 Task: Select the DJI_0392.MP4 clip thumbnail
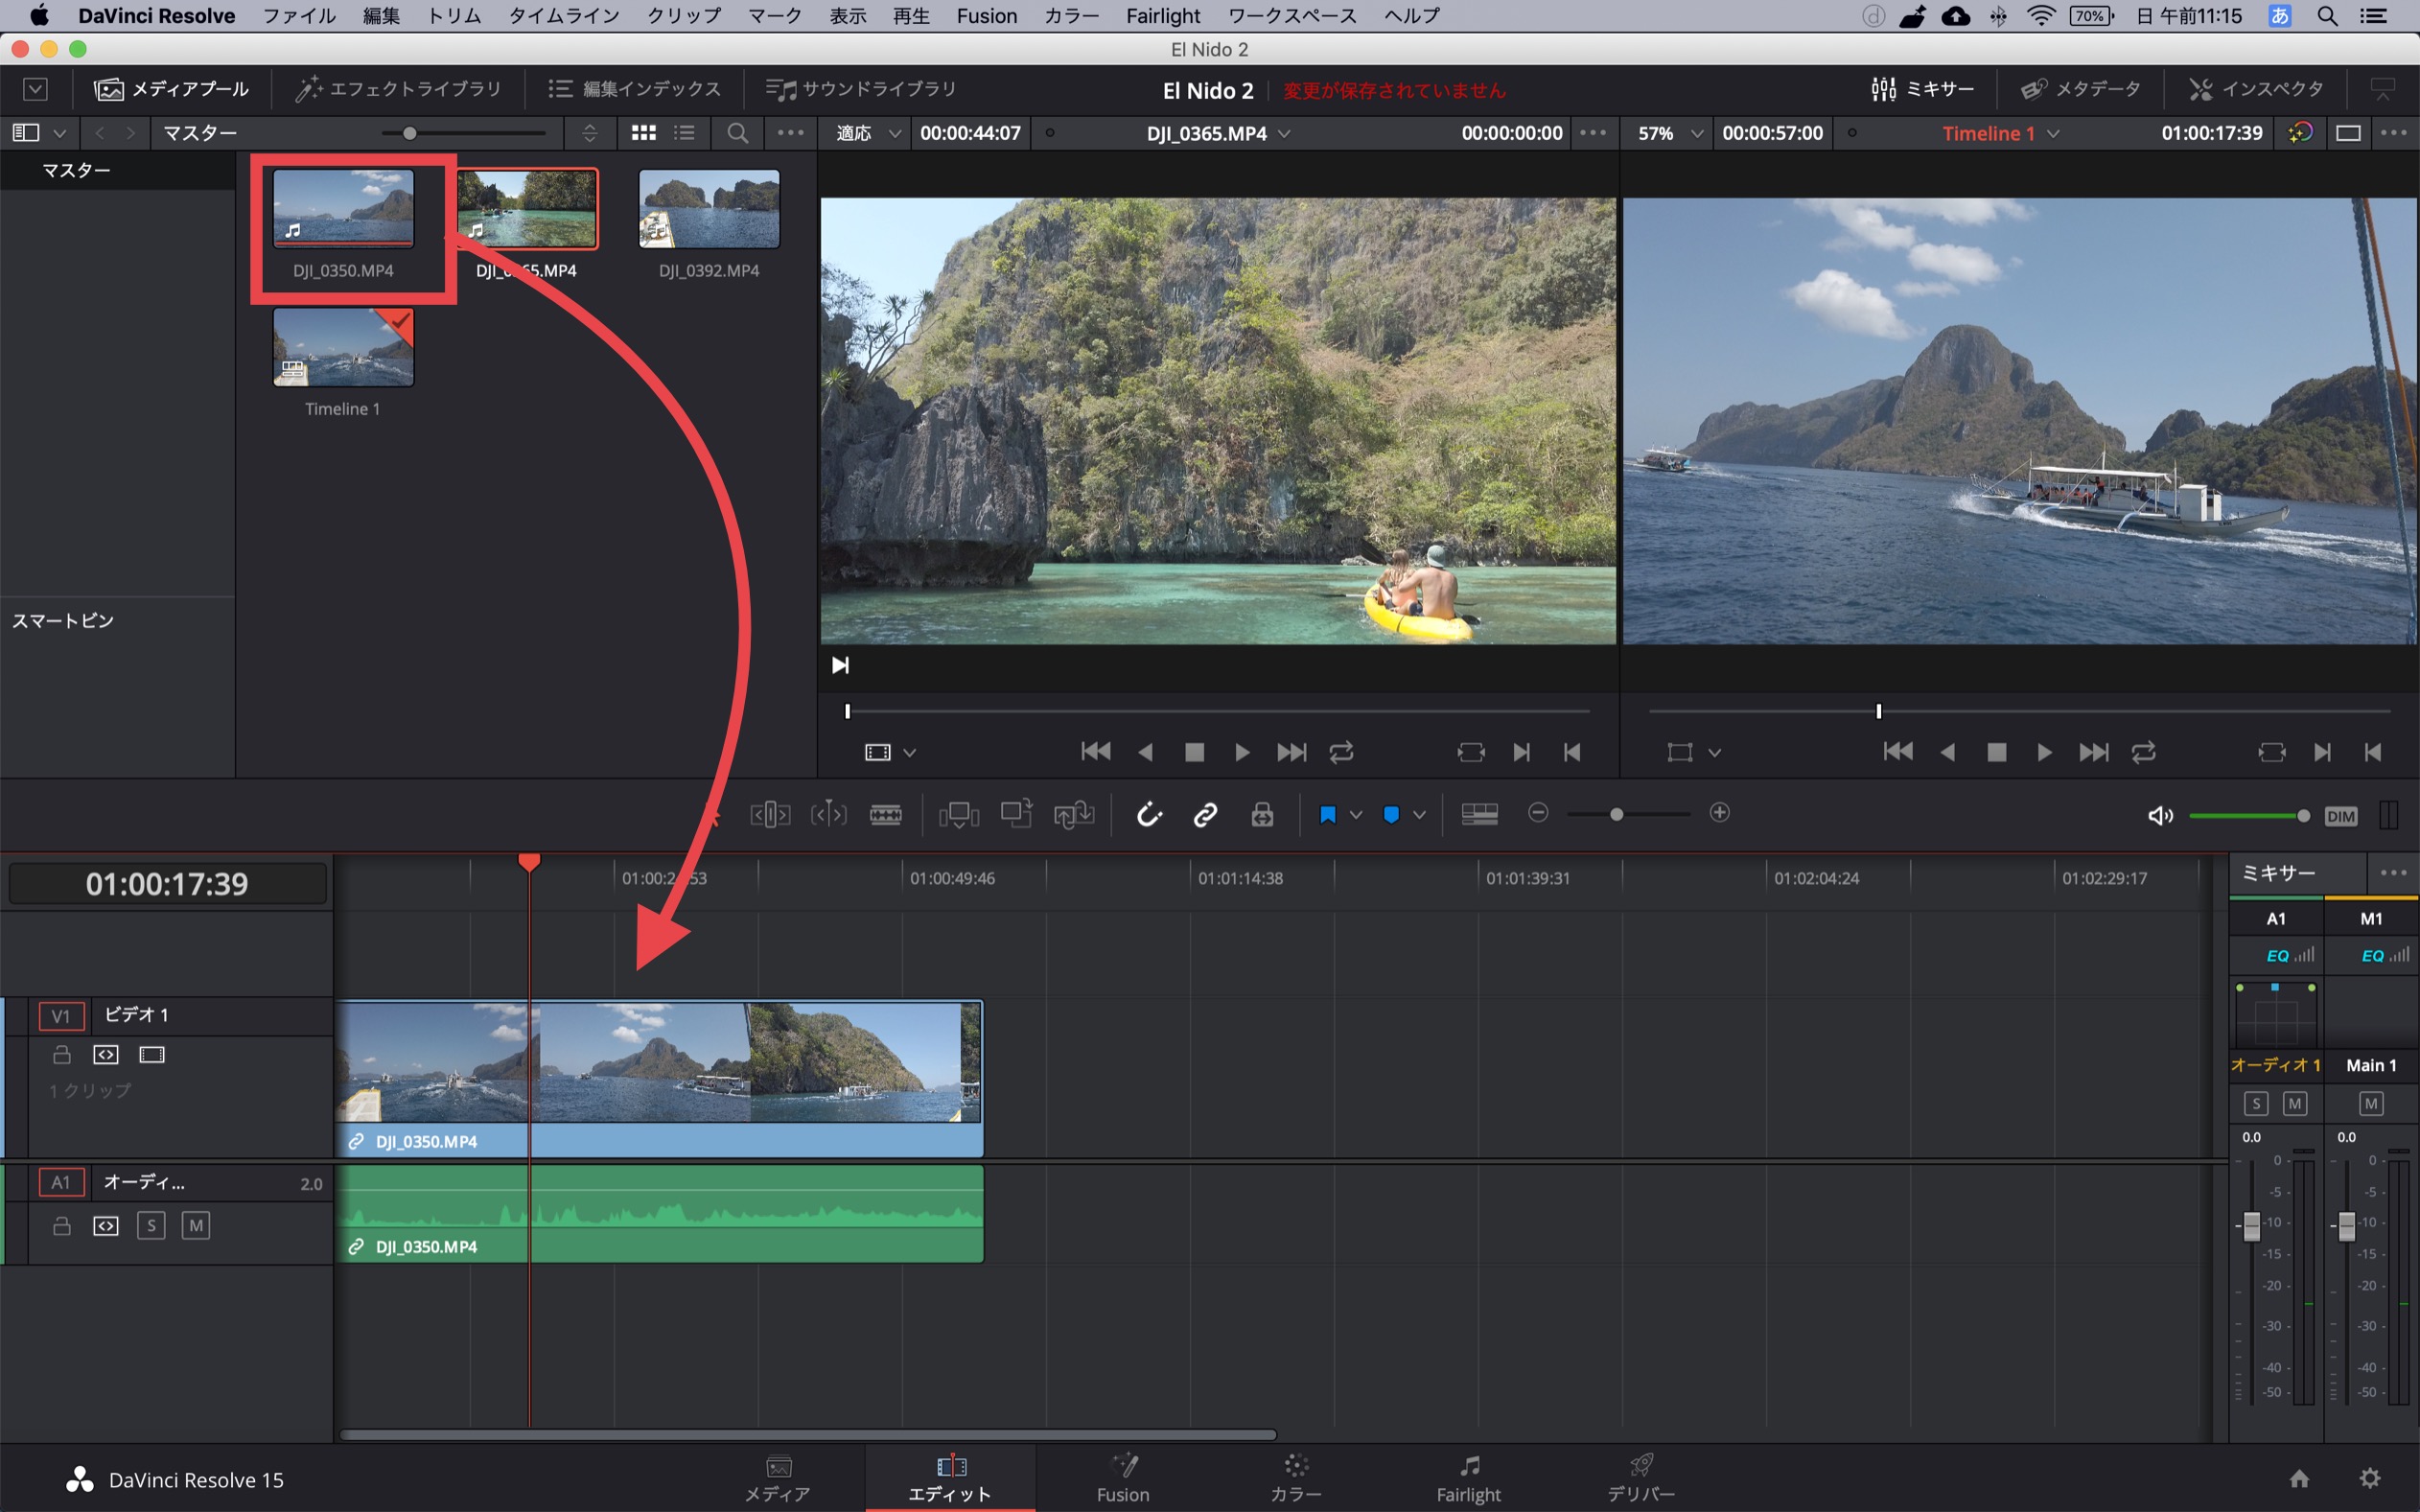[x=709, y=209]
